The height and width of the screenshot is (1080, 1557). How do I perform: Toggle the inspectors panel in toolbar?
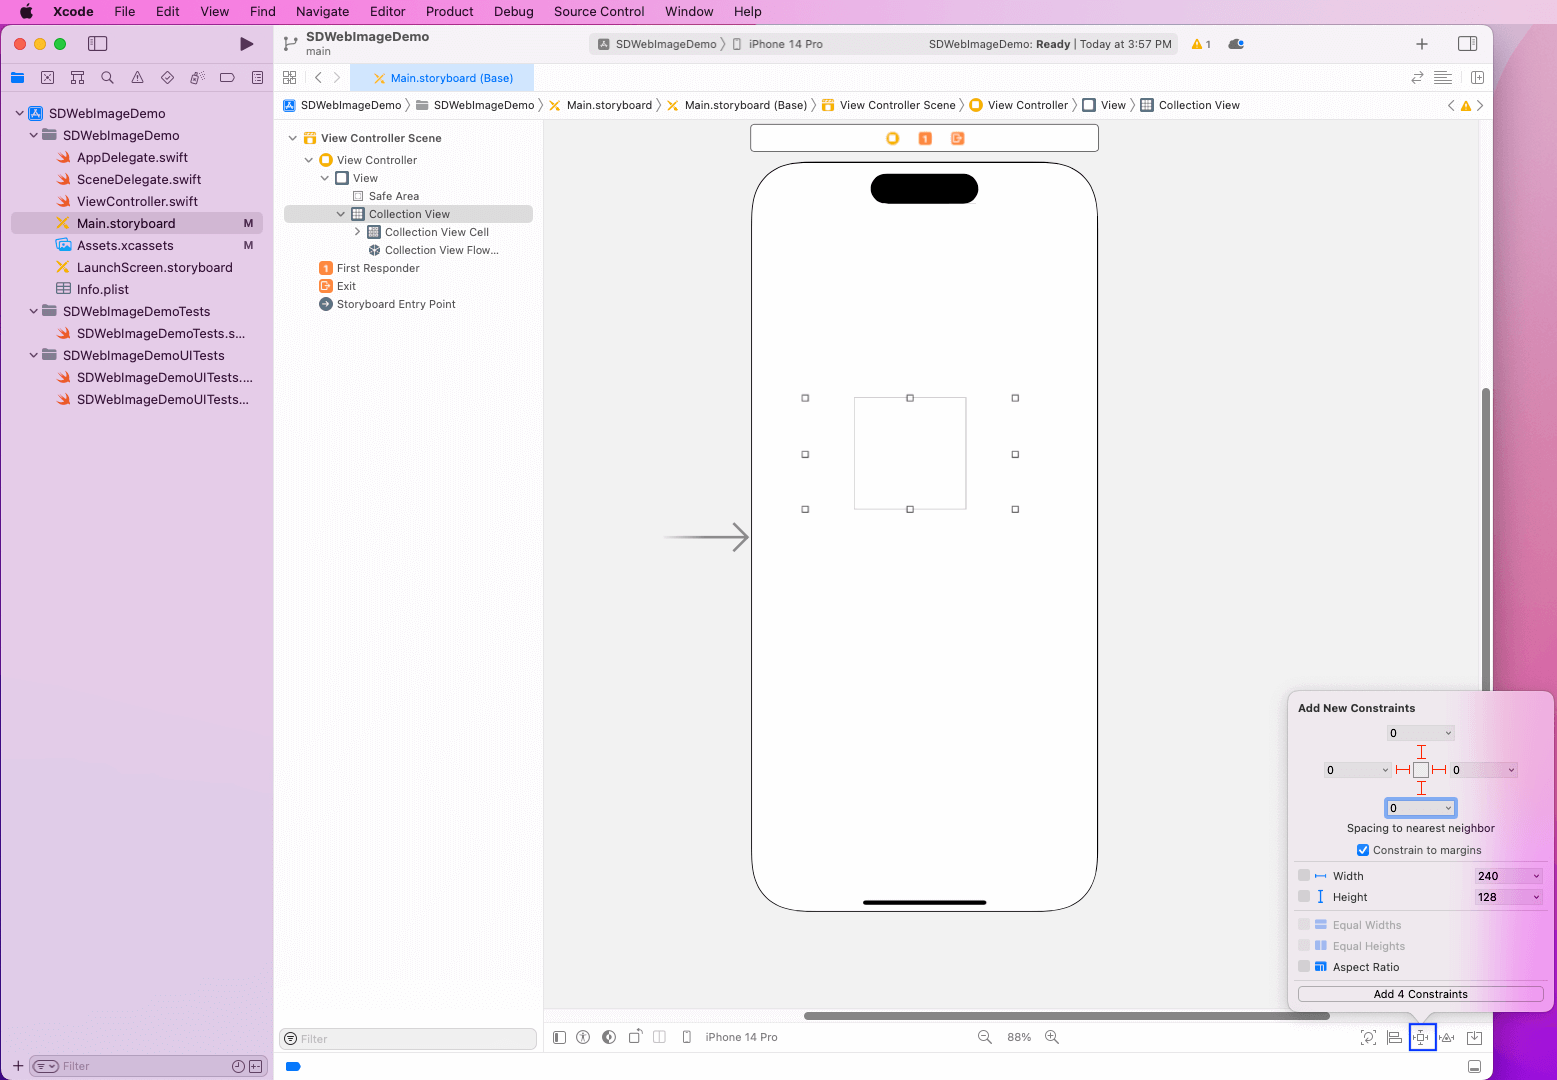[x=1467, y=44]
